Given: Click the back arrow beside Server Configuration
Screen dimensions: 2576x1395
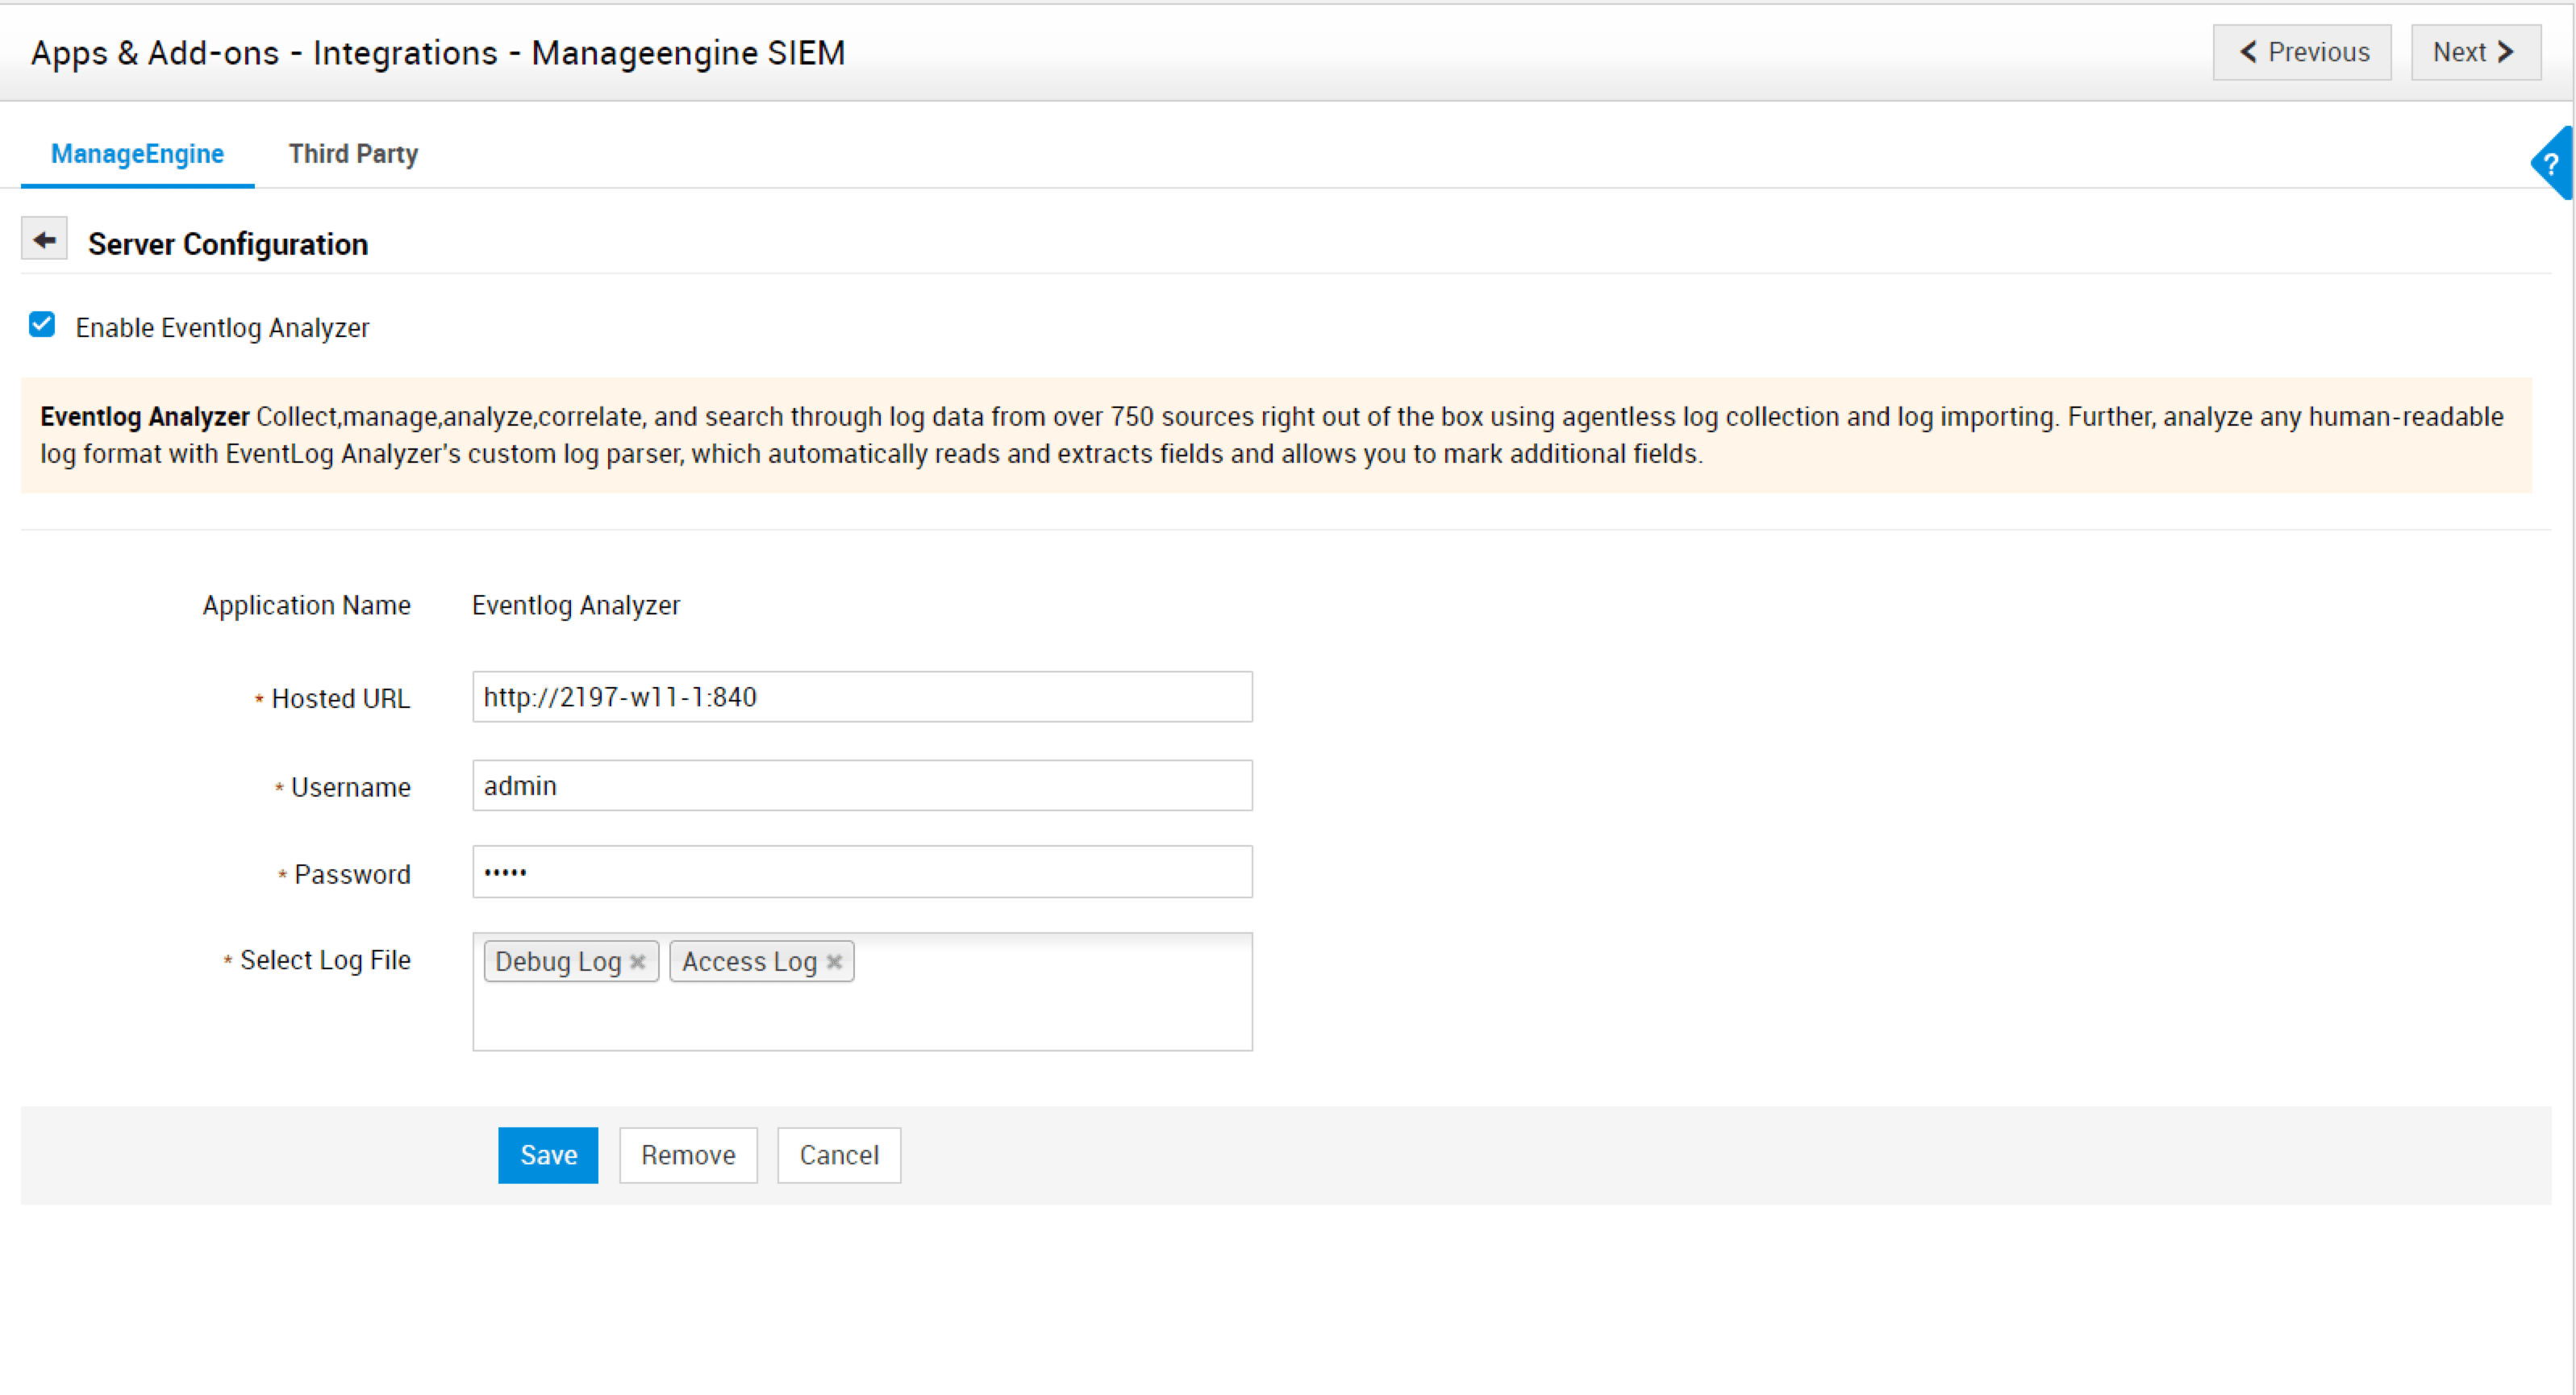Looking at the screenshot, I should pos(44,240).
